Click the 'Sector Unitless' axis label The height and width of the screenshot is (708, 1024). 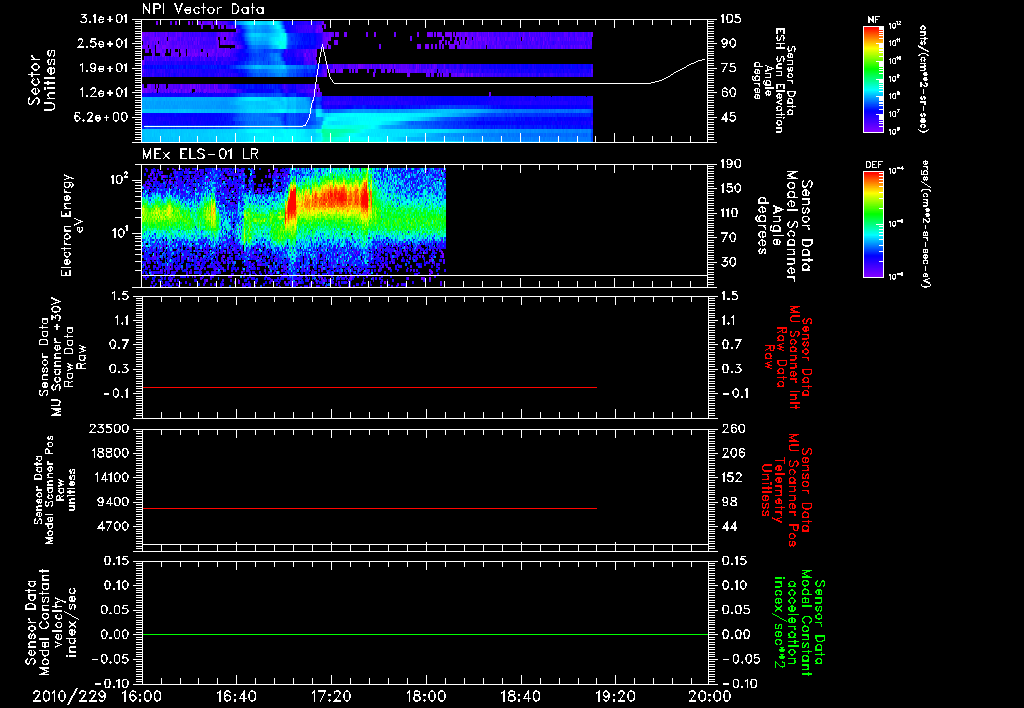(x=42, y=80)
